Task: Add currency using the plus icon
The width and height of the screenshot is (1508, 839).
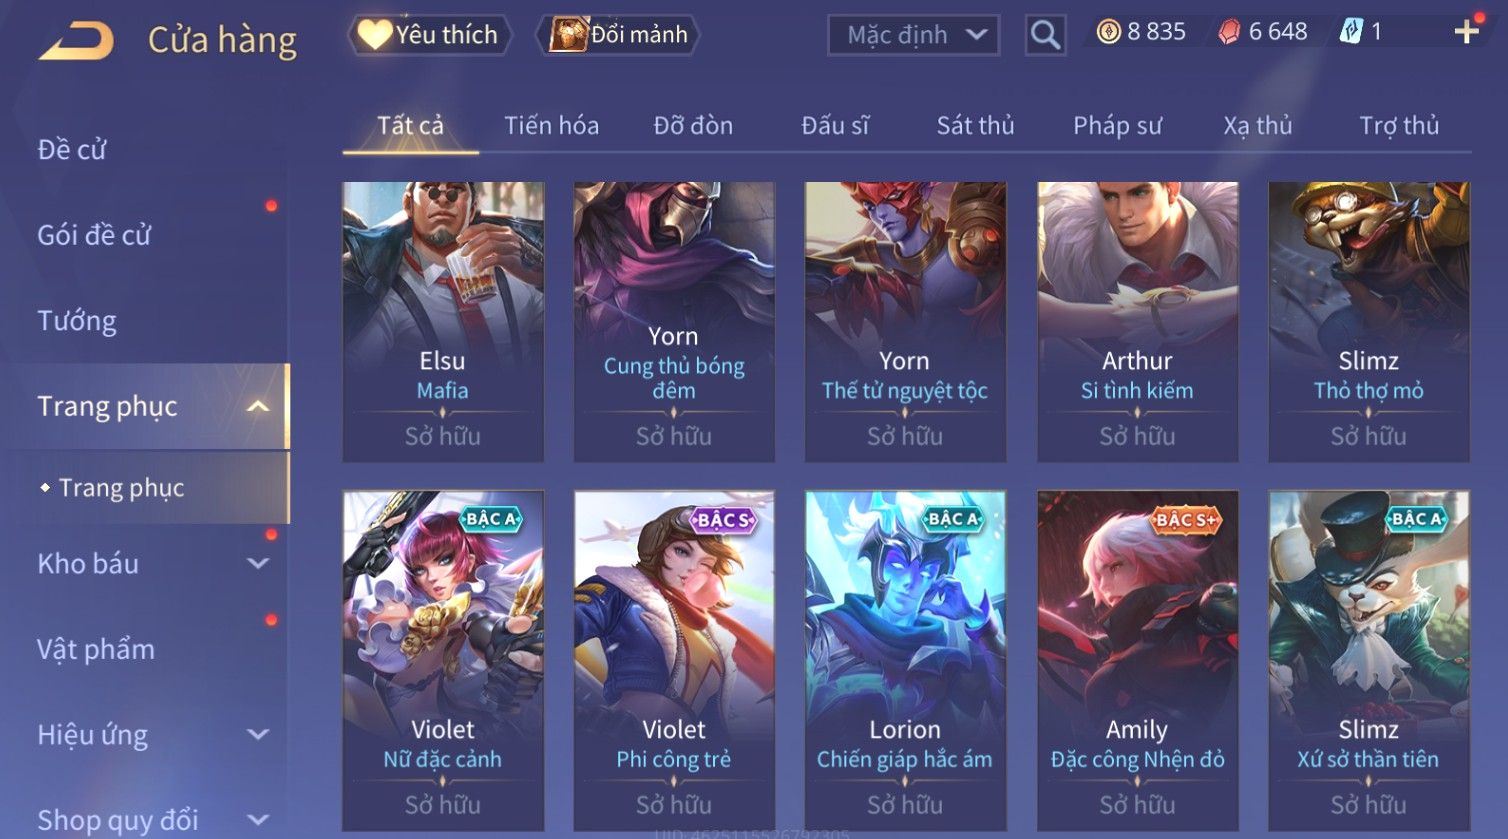Action: click(x=1467, y=32)
